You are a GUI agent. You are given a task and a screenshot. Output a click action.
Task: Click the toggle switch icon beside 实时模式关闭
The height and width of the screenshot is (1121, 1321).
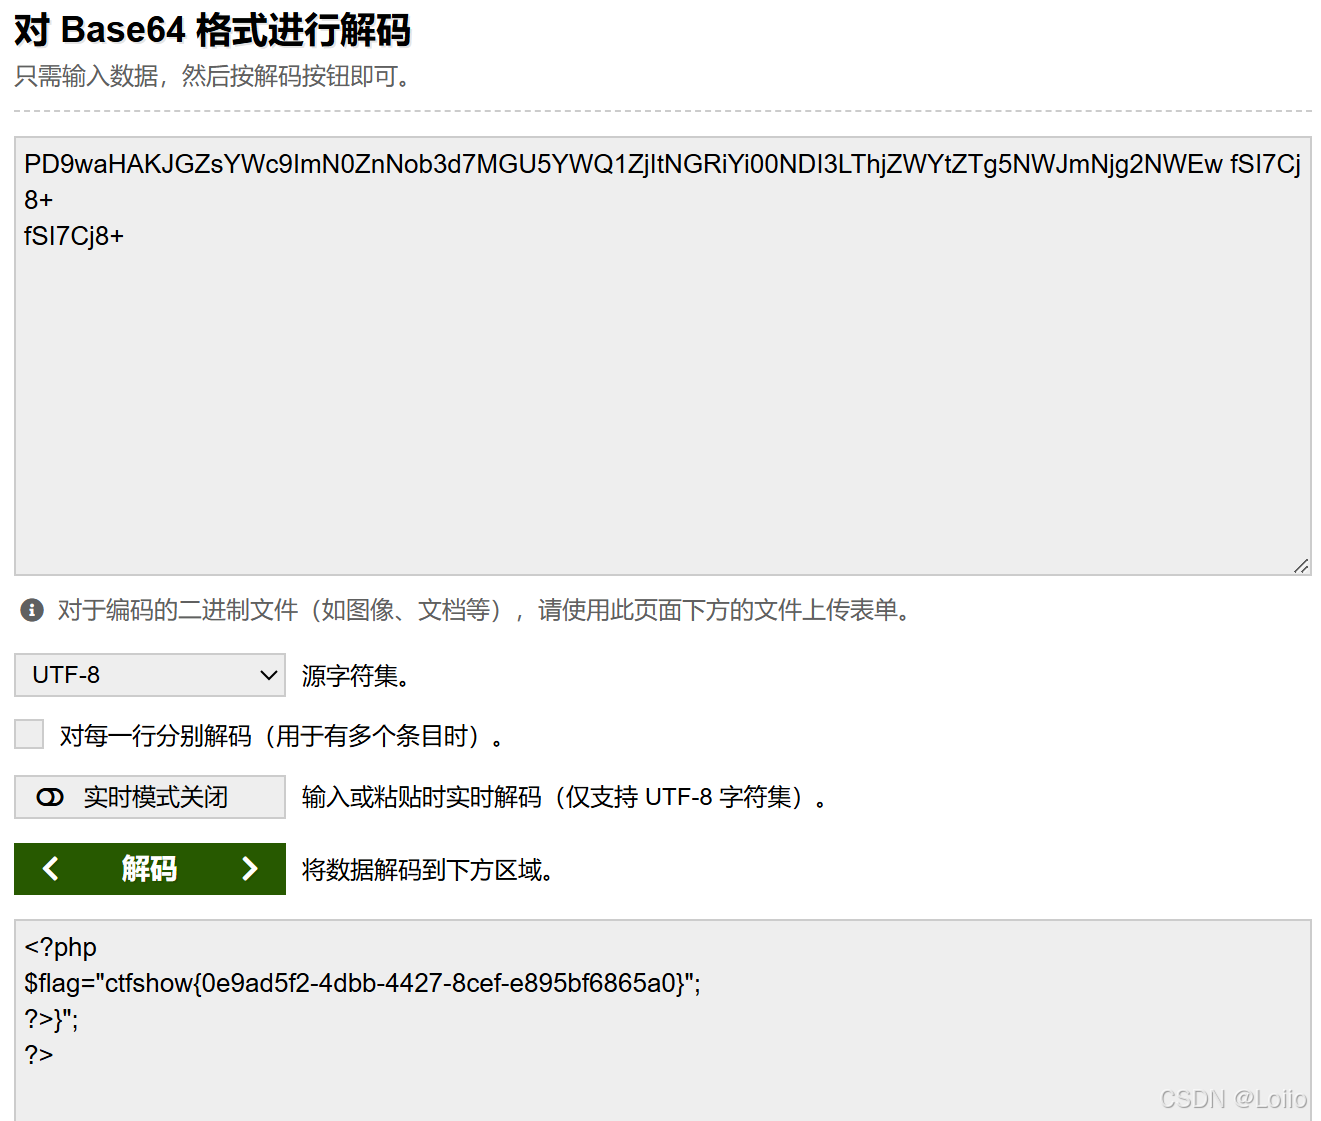click(x=48, y=797)
